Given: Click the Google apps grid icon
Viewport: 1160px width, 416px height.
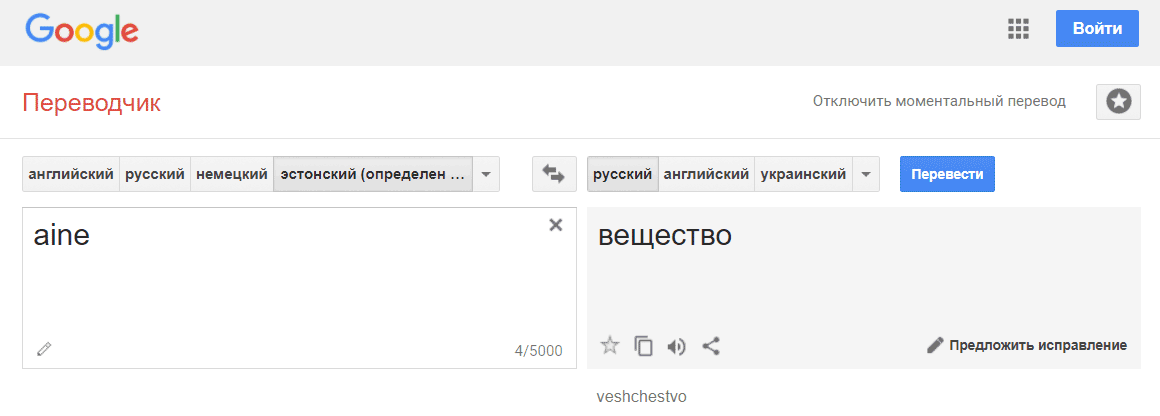Looking at the screenshot, I should tap(1018, 29).
